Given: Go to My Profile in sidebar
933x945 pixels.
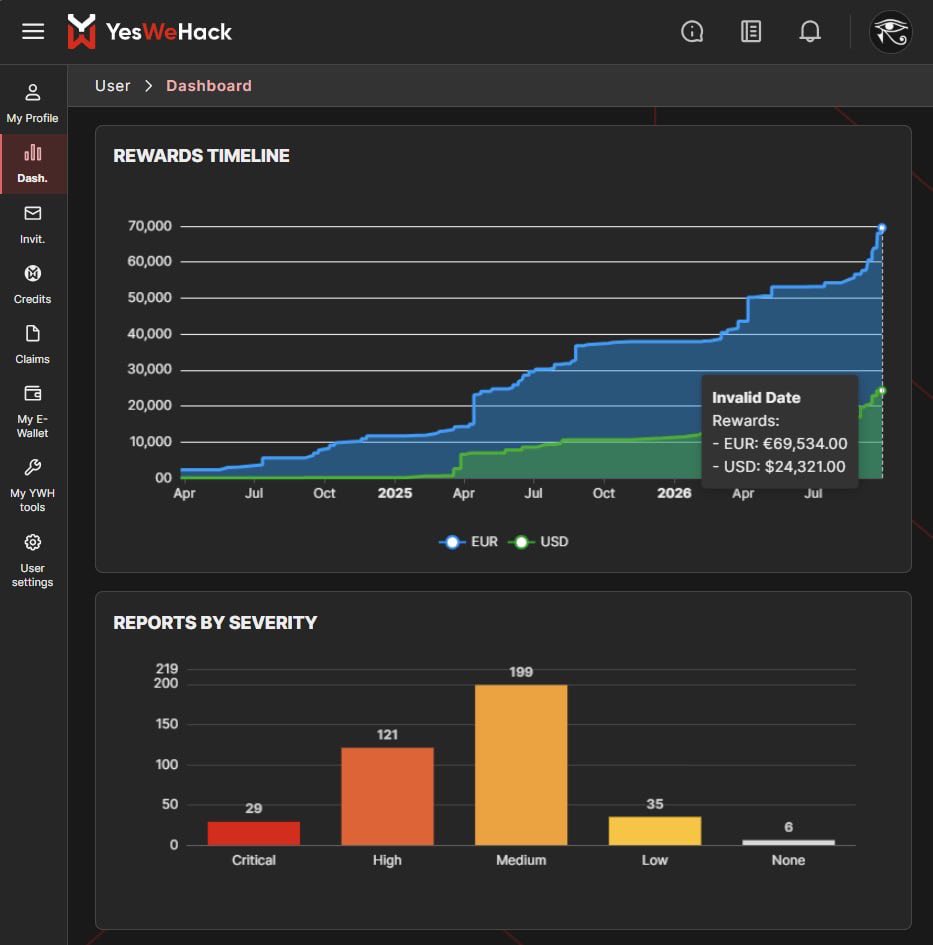Looking at the screenshot, I should coord(33,104).
